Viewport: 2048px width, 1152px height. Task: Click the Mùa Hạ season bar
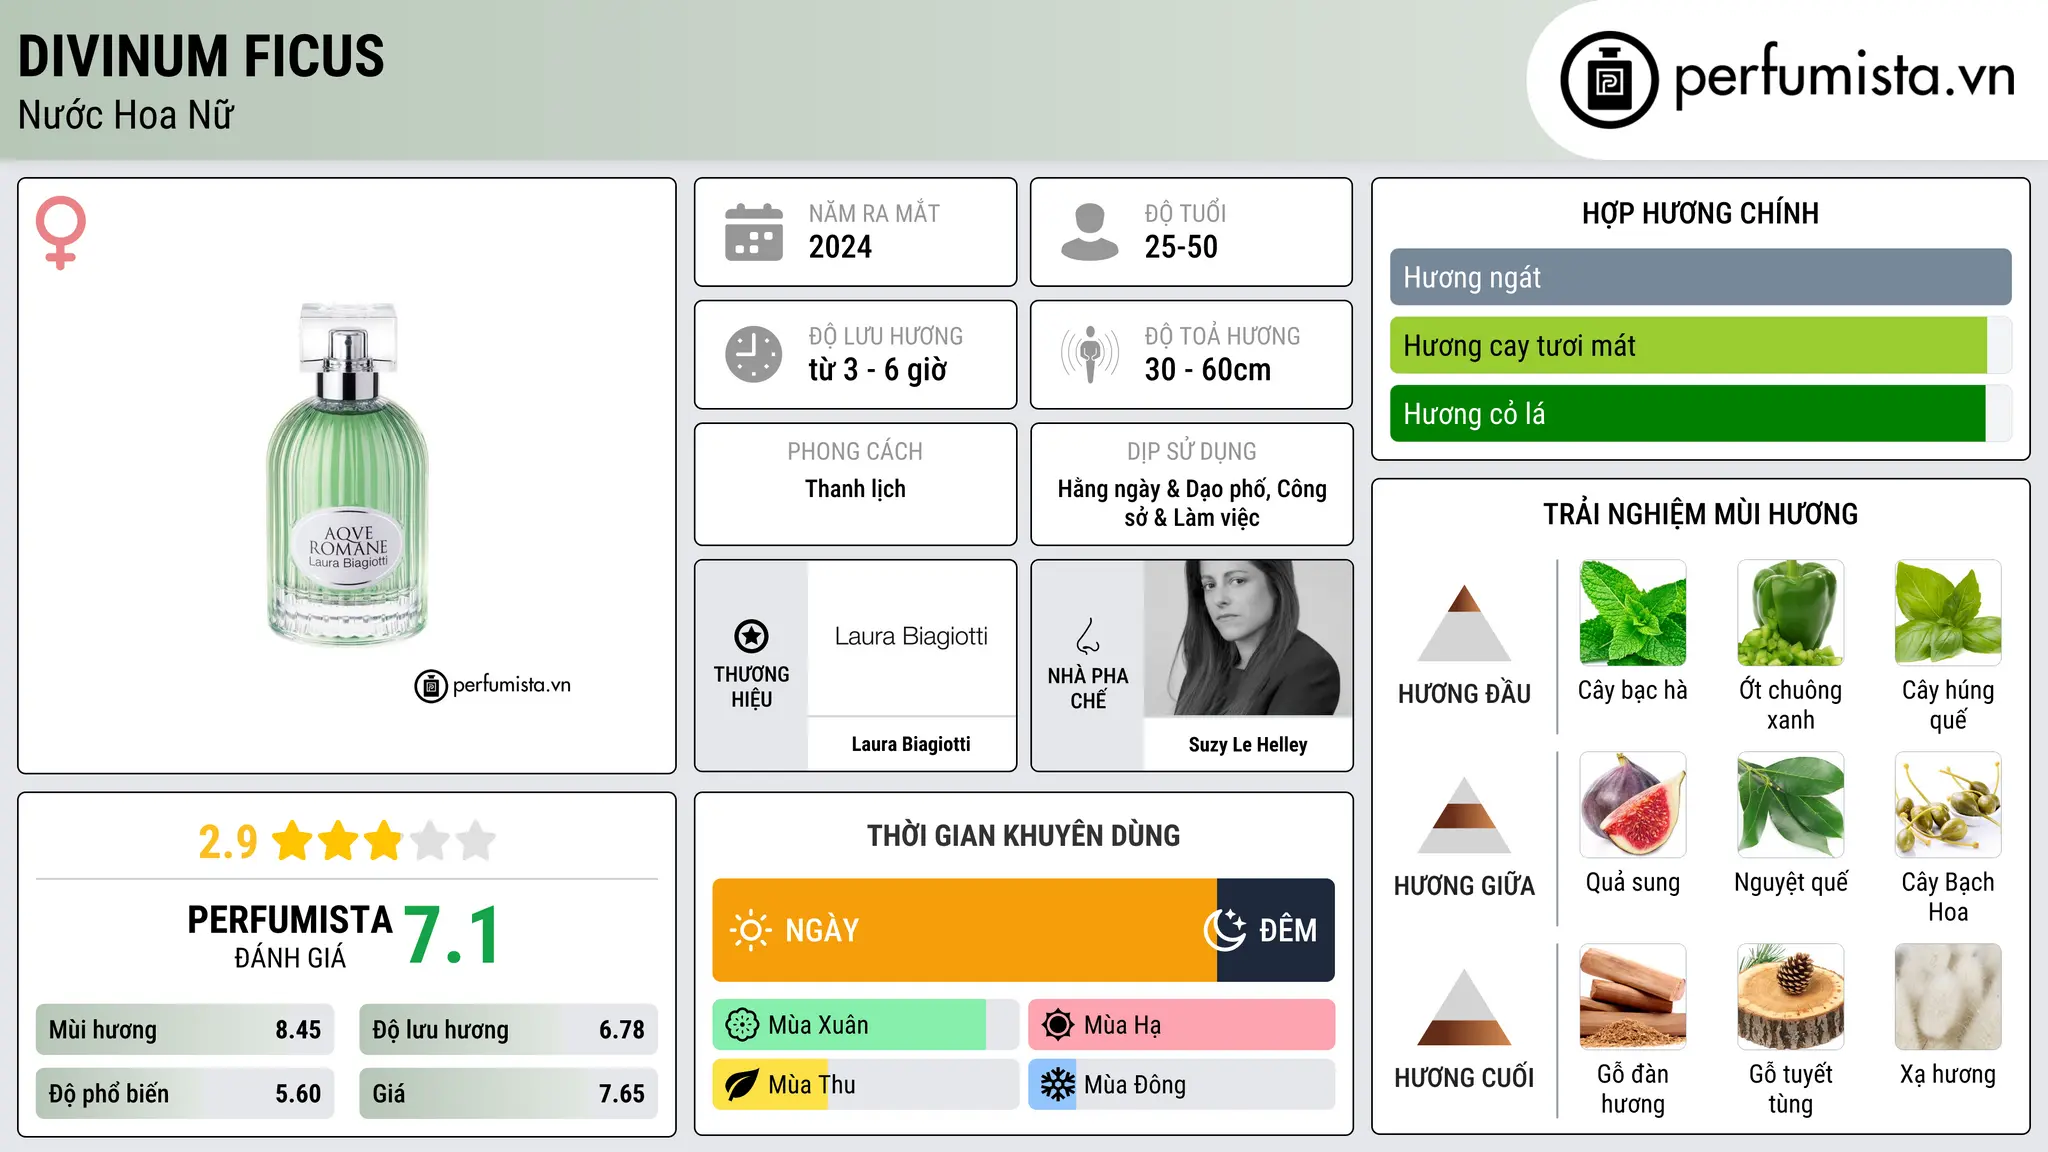click(1181, 1025)
